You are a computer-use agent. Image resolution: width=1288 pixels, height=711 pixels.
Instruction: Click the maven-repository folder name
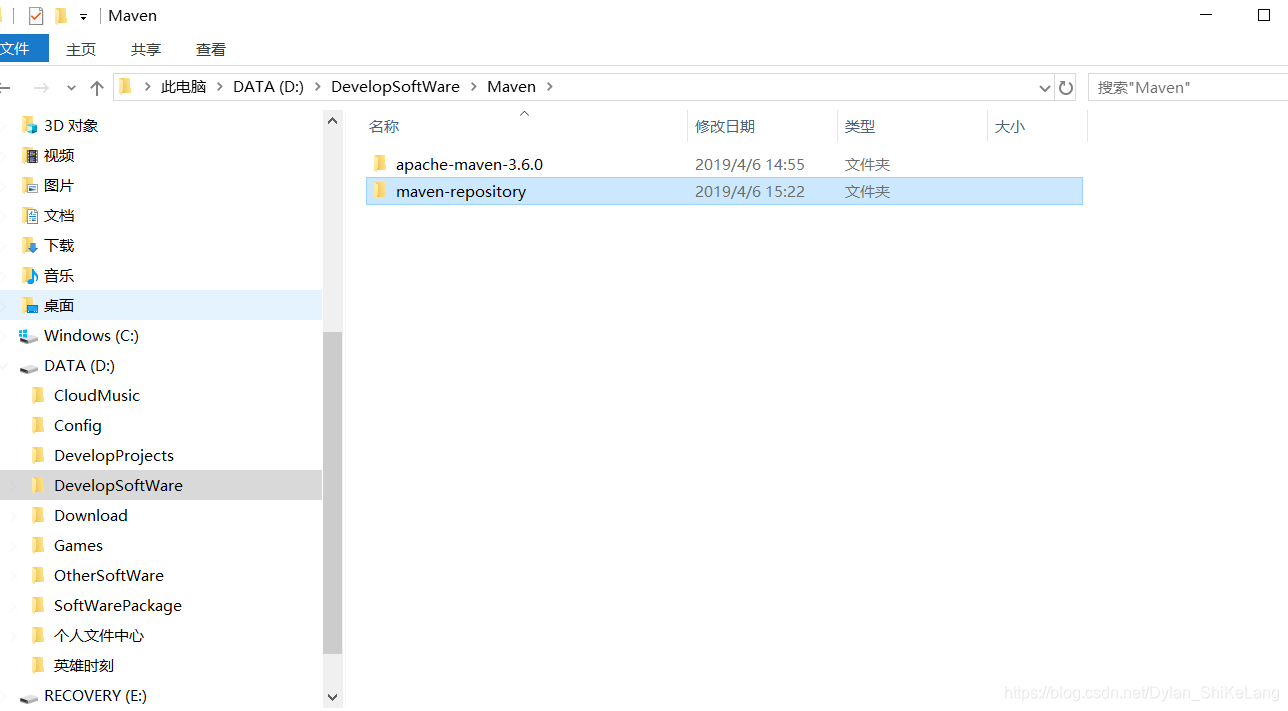461,191
